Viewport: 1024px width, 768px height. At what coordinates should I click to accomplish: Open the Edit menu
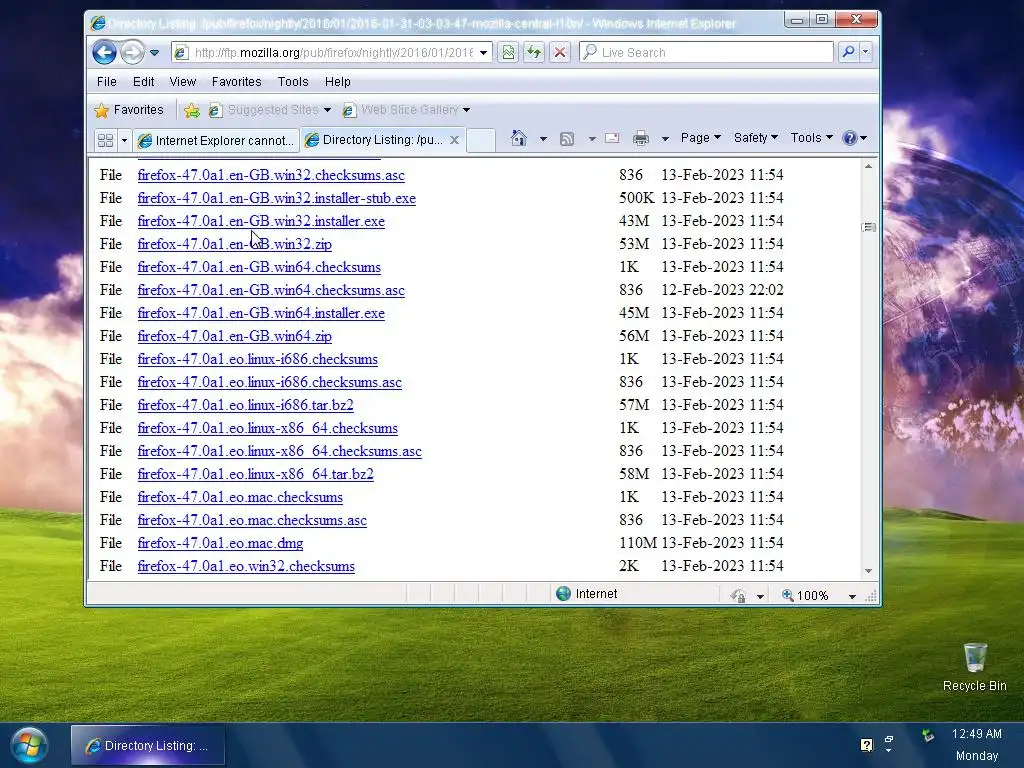click(x=143, y=82)
